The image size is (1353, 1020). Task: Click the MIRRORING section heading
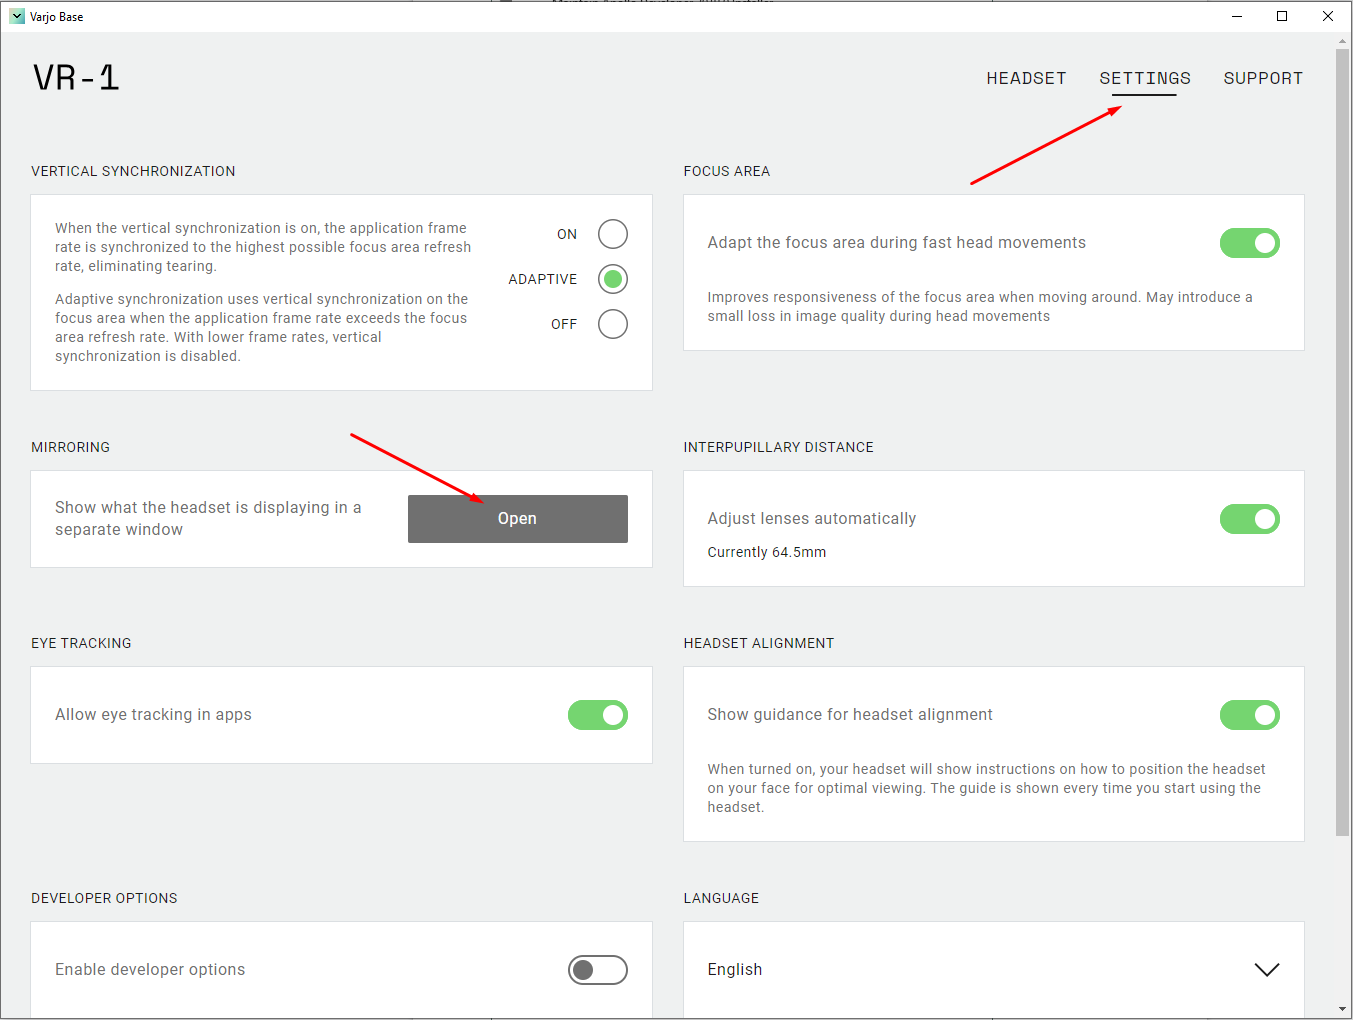71,447
